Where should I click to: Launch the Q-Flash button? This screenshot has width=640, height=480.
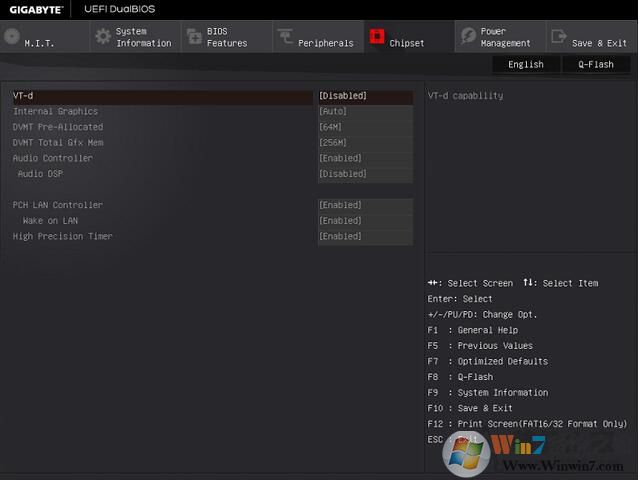pos(596,64)
